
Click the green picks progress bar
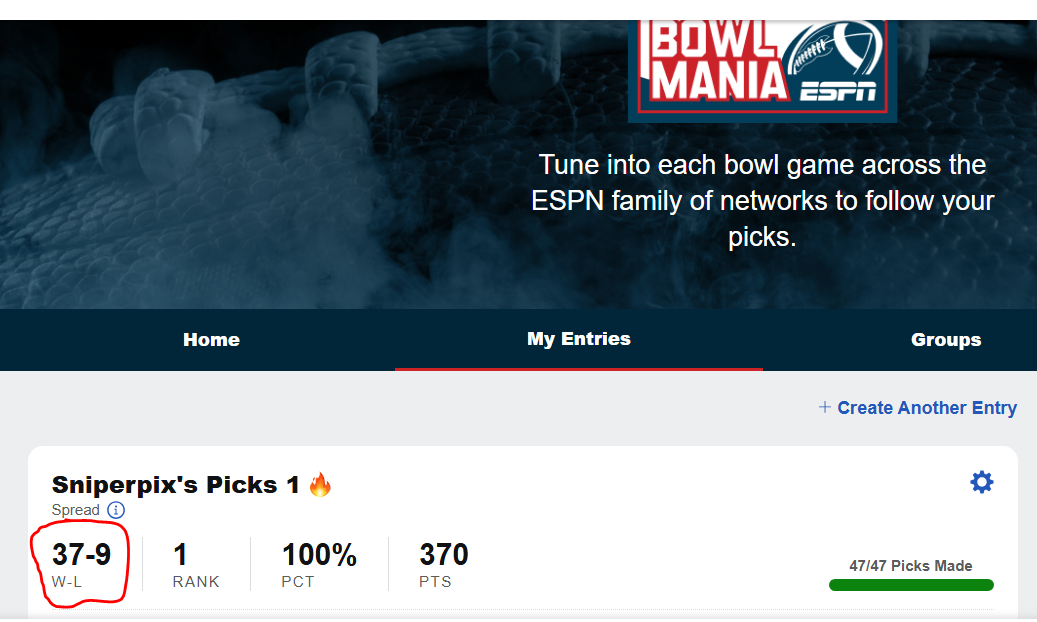911,585
